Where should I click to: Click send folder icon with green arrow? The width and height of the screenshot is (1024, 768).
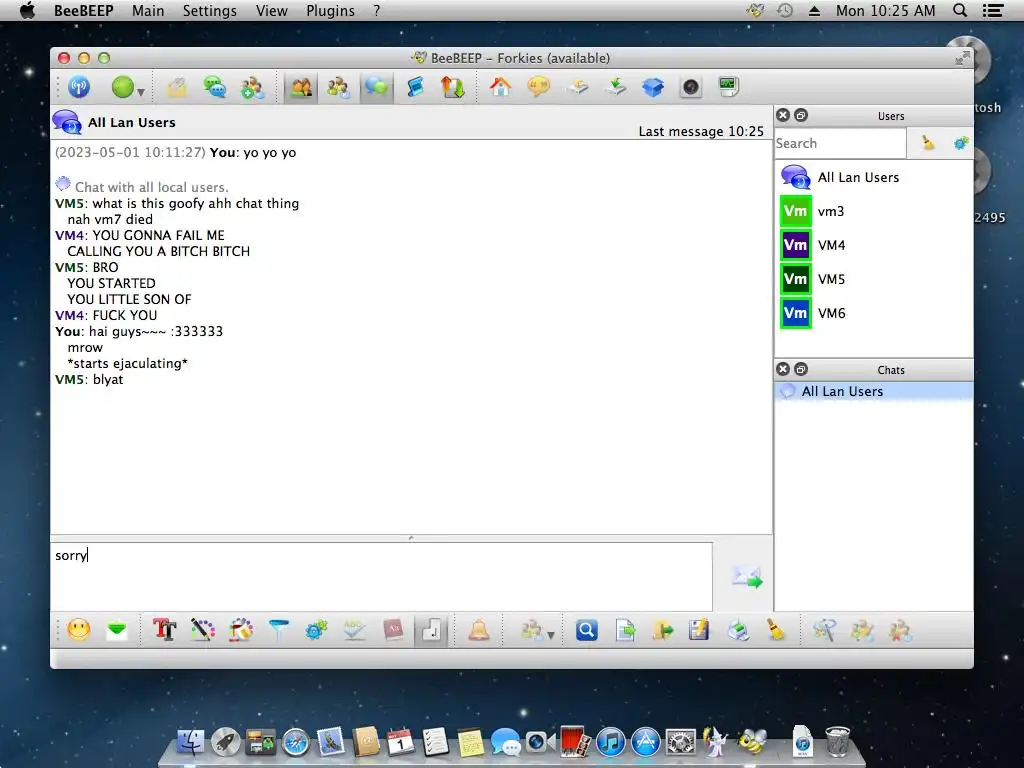[662, 630]
